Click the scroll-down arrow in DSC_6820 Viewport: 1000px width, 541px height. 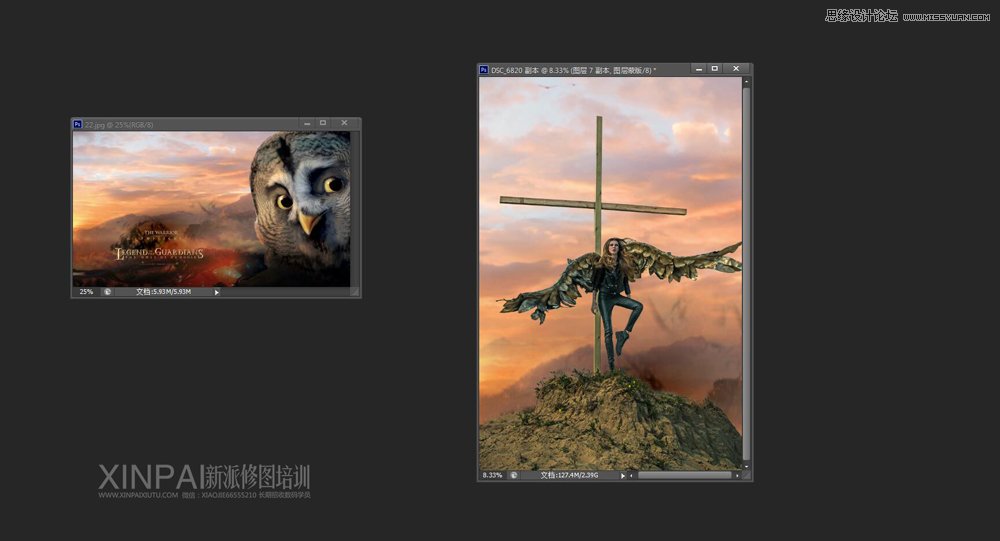pos(746,466)
